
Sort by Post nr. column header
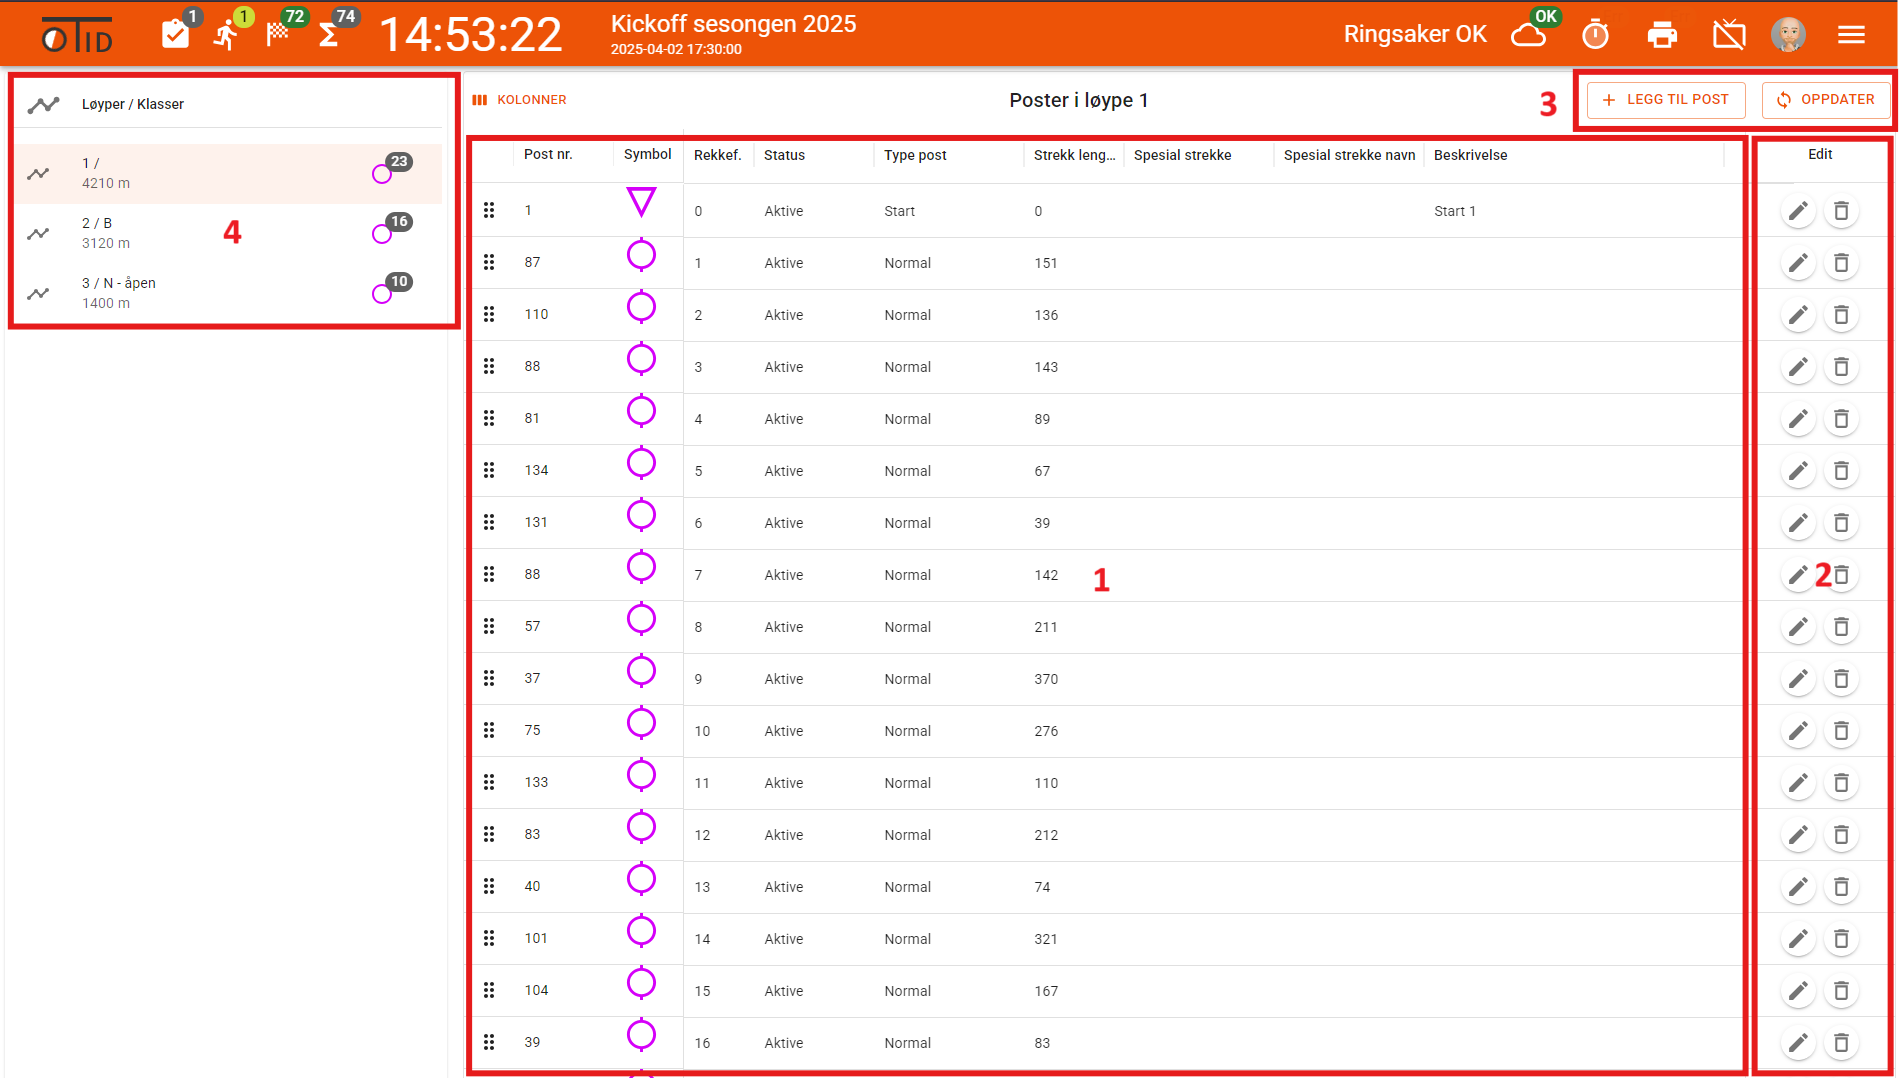548,155
